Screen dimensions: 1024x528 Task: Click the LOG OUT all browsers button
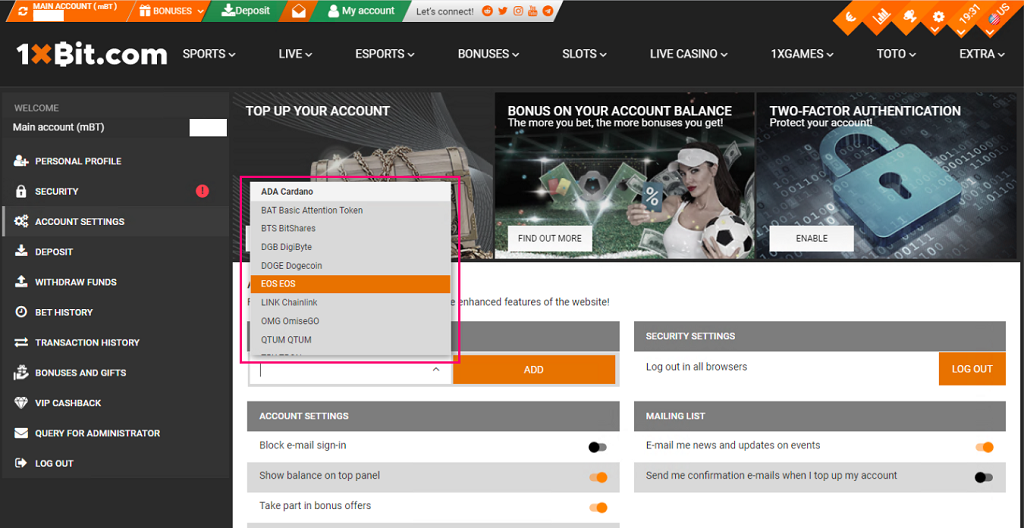click(972, 369)
